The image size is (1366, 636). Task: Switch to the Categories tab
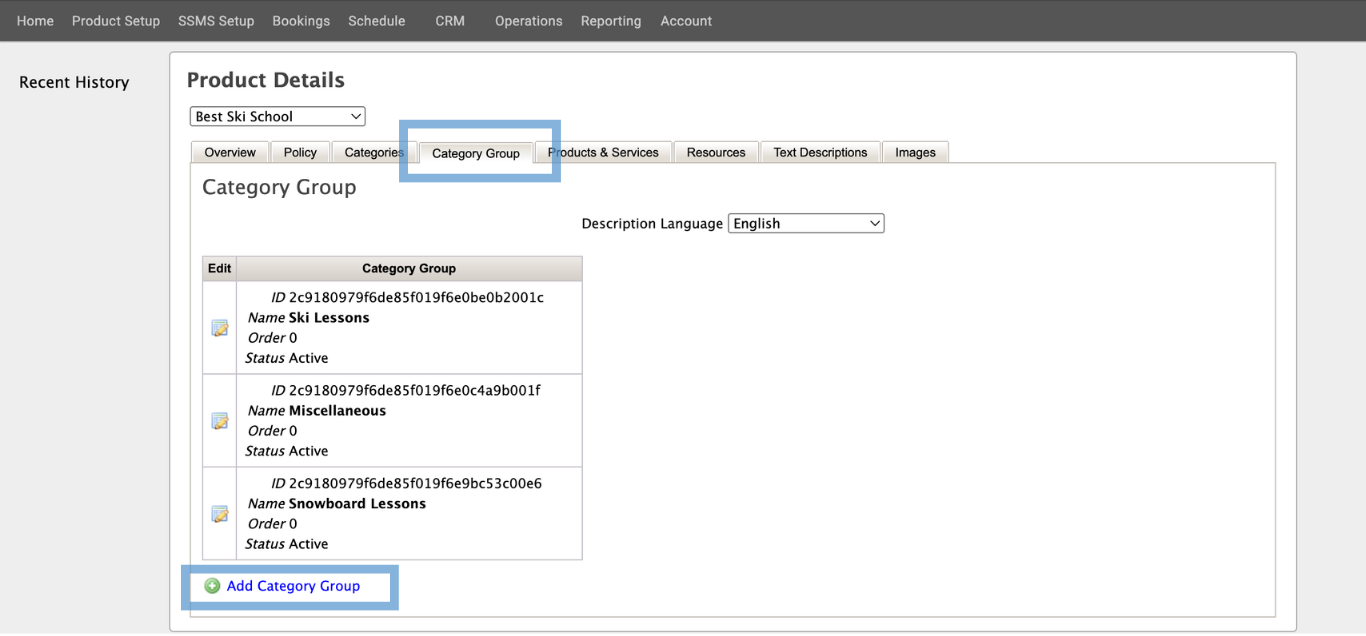point(374,152)
